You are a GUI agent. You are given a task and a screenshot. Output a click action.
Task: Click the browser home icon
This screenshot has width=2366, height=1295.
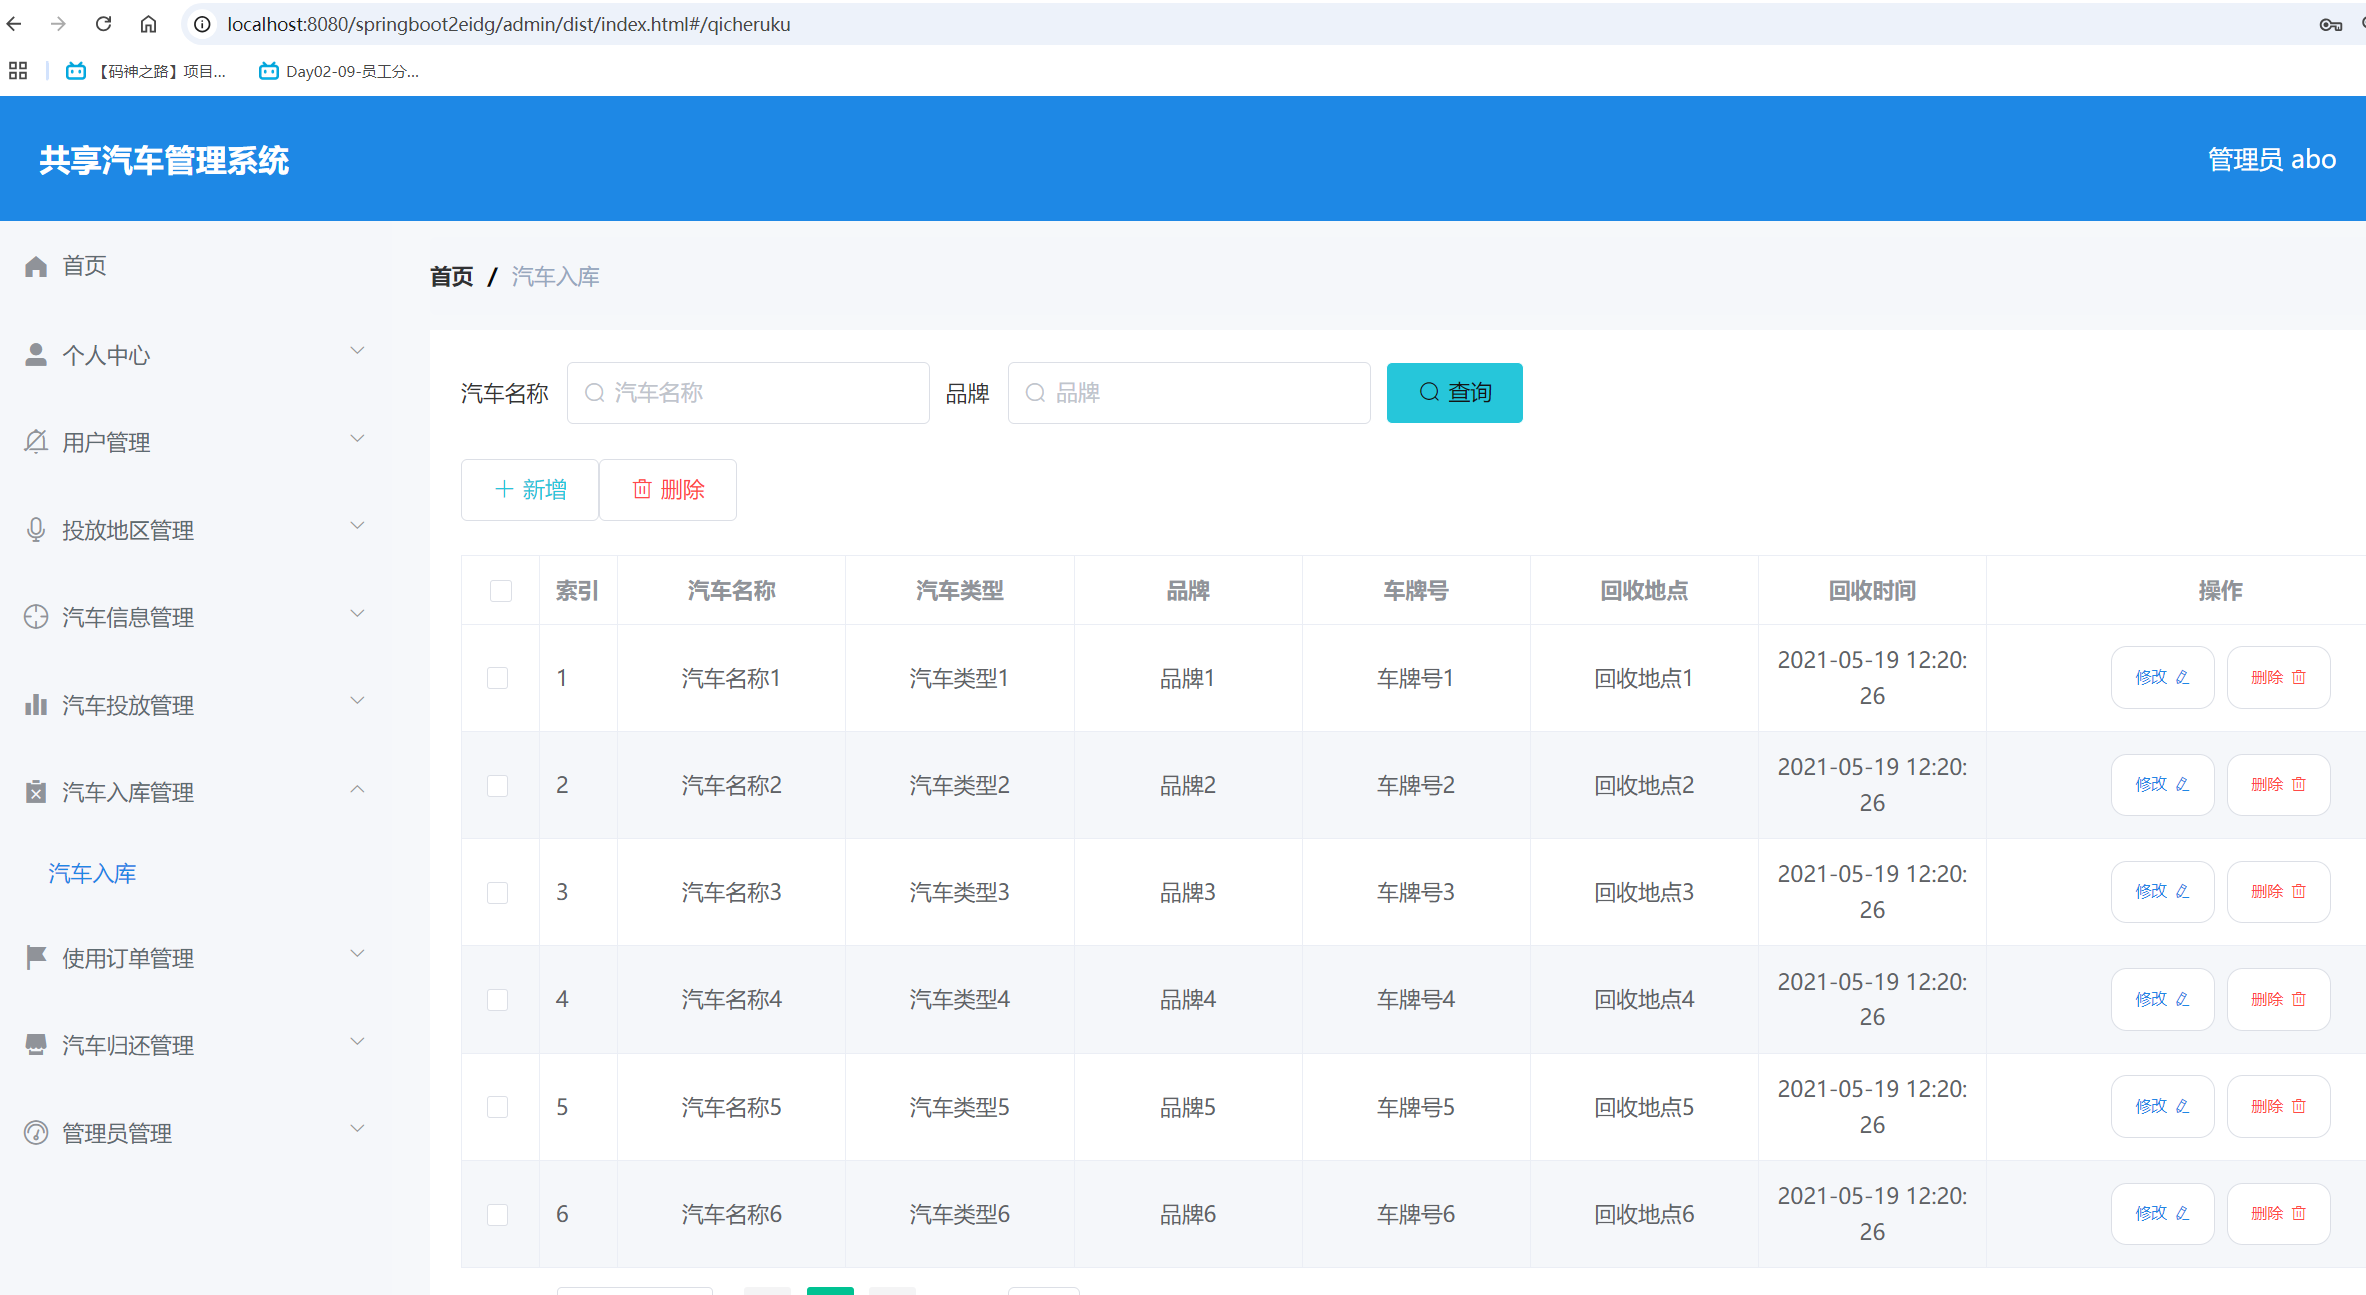point(148,24)
